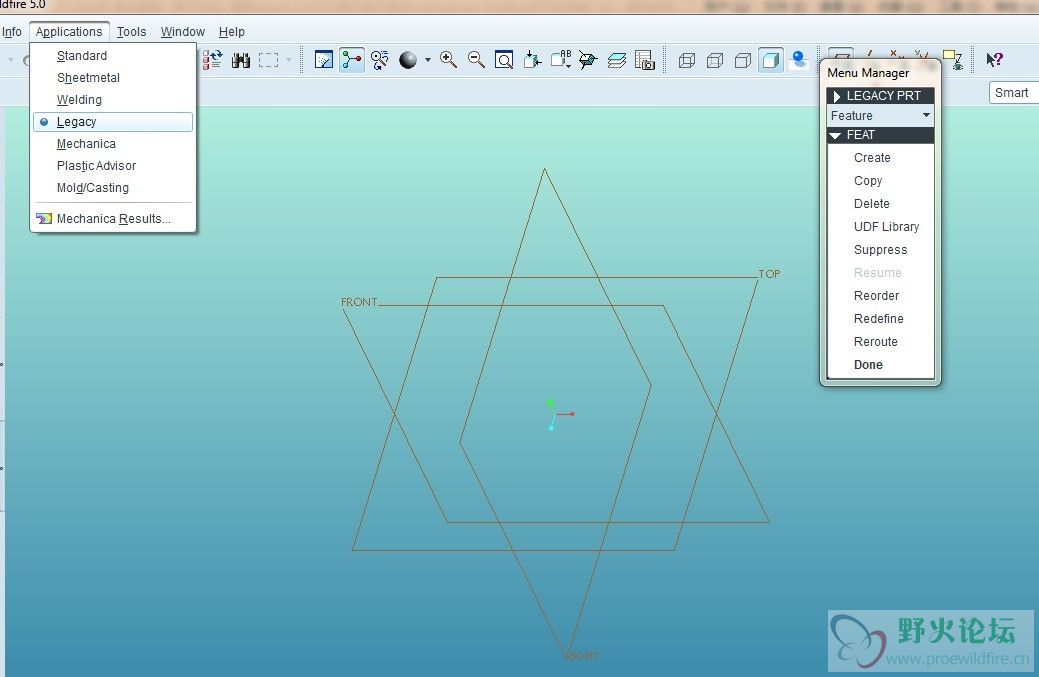Click the Refit to screen icon
The width and height of the screenshot is (1039, 677).
[504, 60]
